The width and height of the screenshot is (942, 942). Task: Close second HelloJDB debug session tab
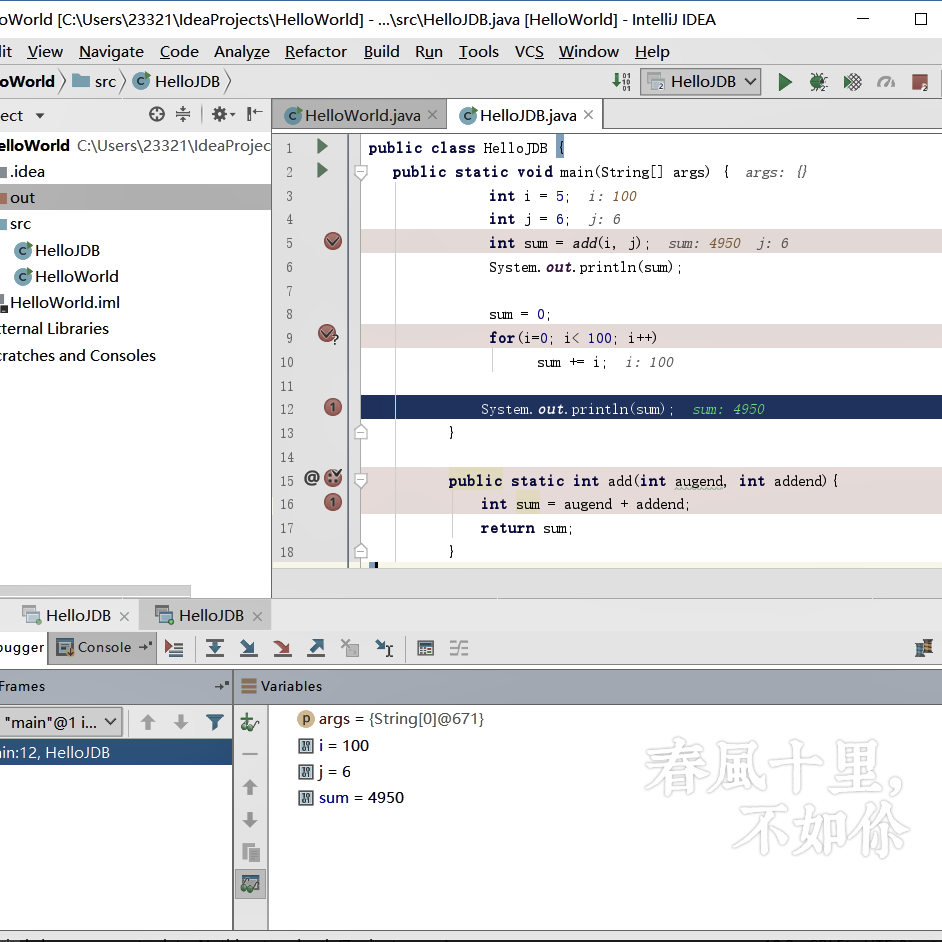pyautogui.click(x=257, y=616)
